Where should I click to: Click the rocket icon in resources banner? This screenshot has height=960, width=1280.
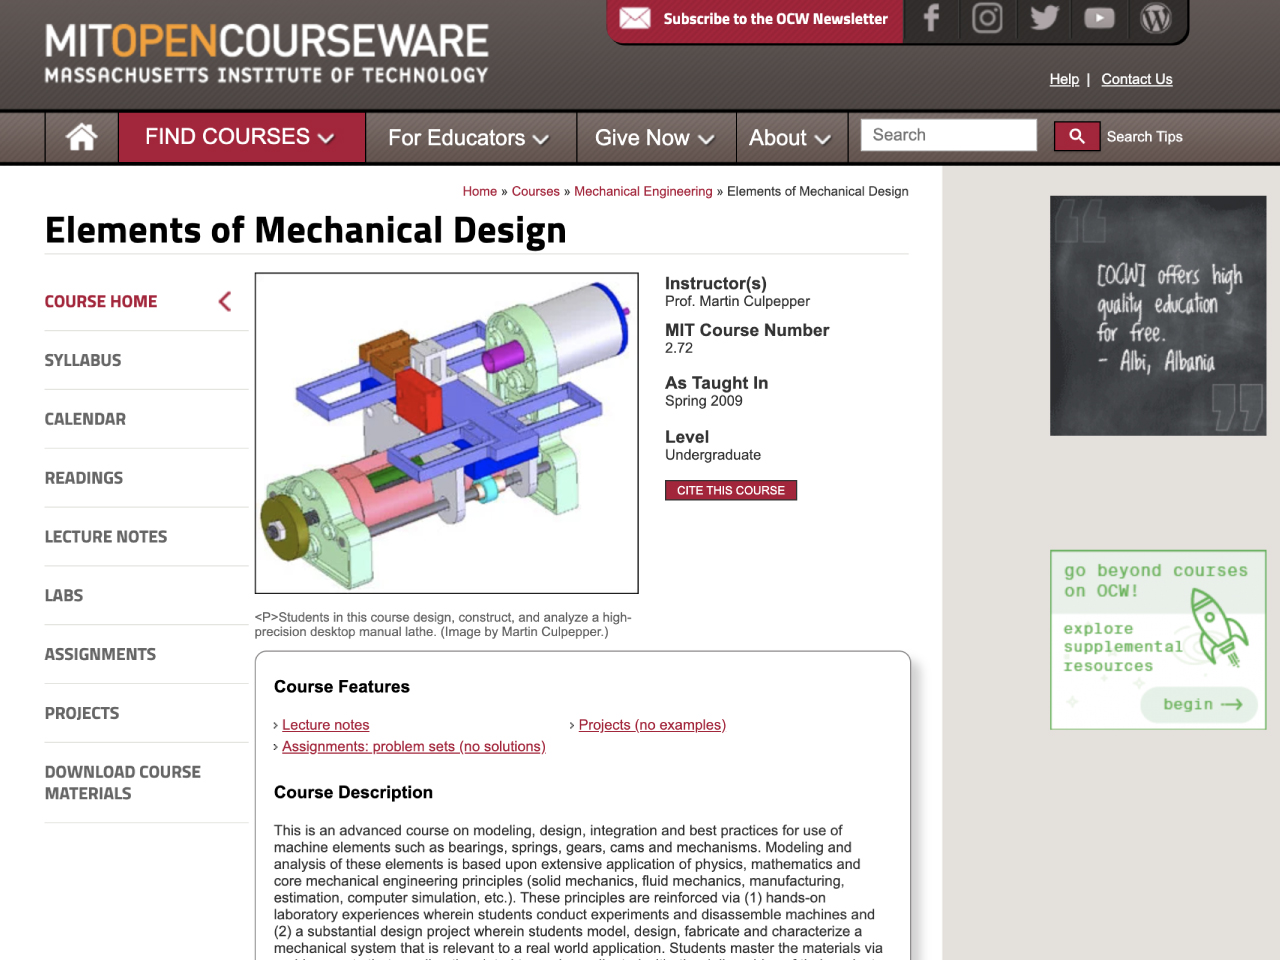tap(1217, 627)
